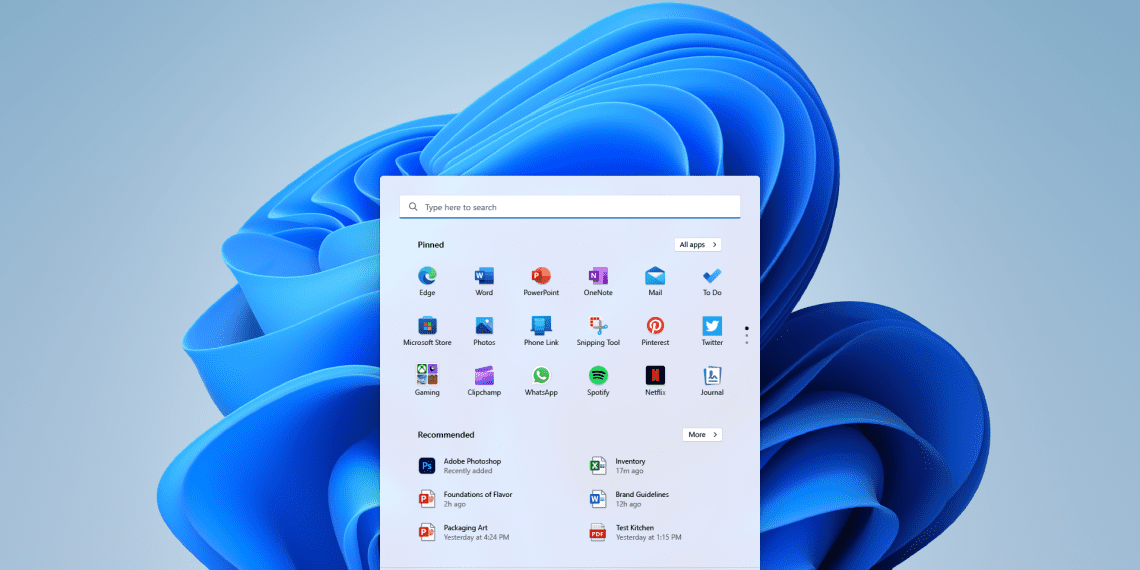Open the recommended Inventory spreadsheet
1140x570 pixels.
(629, 466)
